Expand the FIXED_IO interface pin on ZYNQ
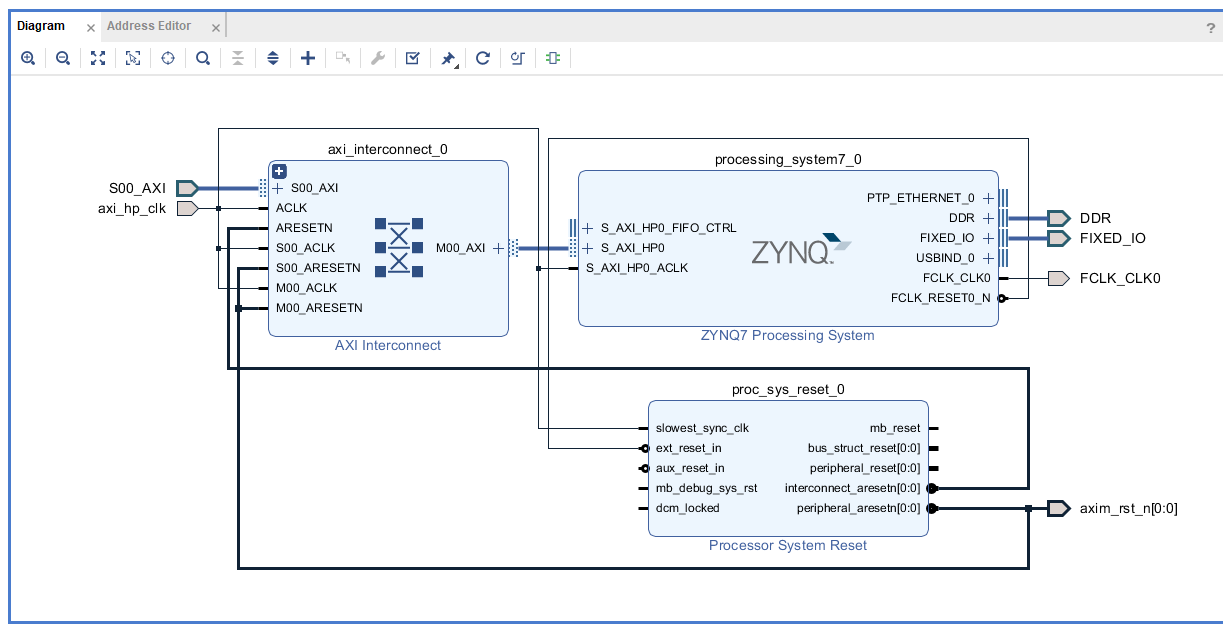The width and height of the screenshot is (1223, 630). [988, 238]
